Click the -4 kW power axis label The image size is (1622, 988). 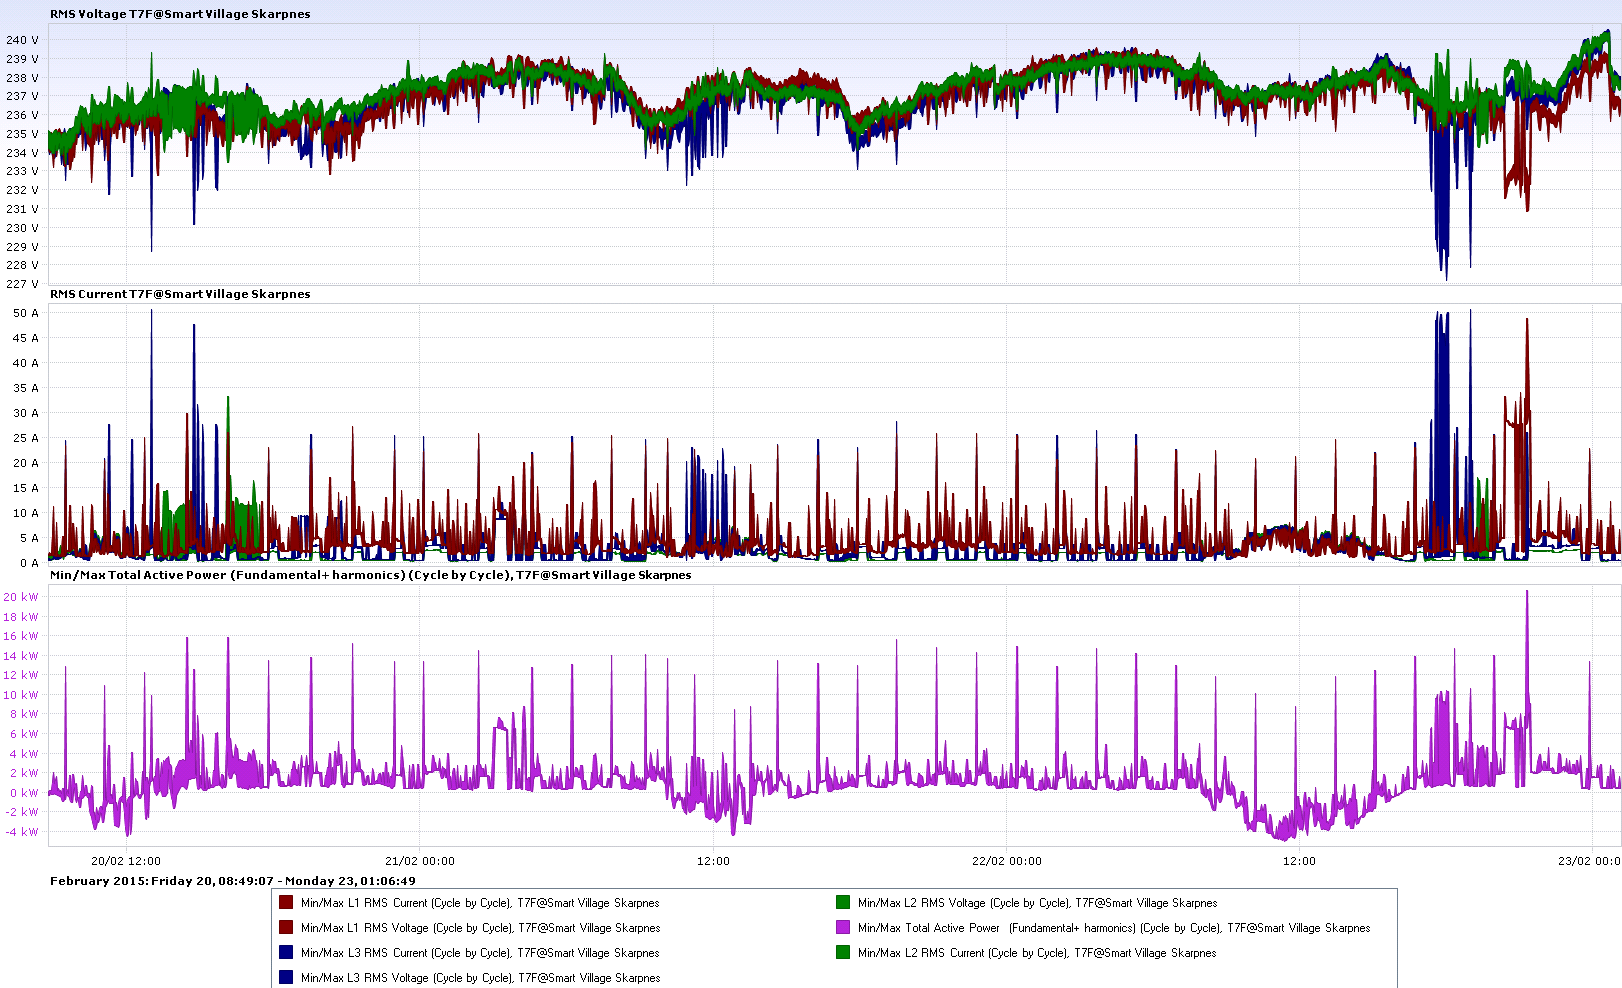(20, 832)
